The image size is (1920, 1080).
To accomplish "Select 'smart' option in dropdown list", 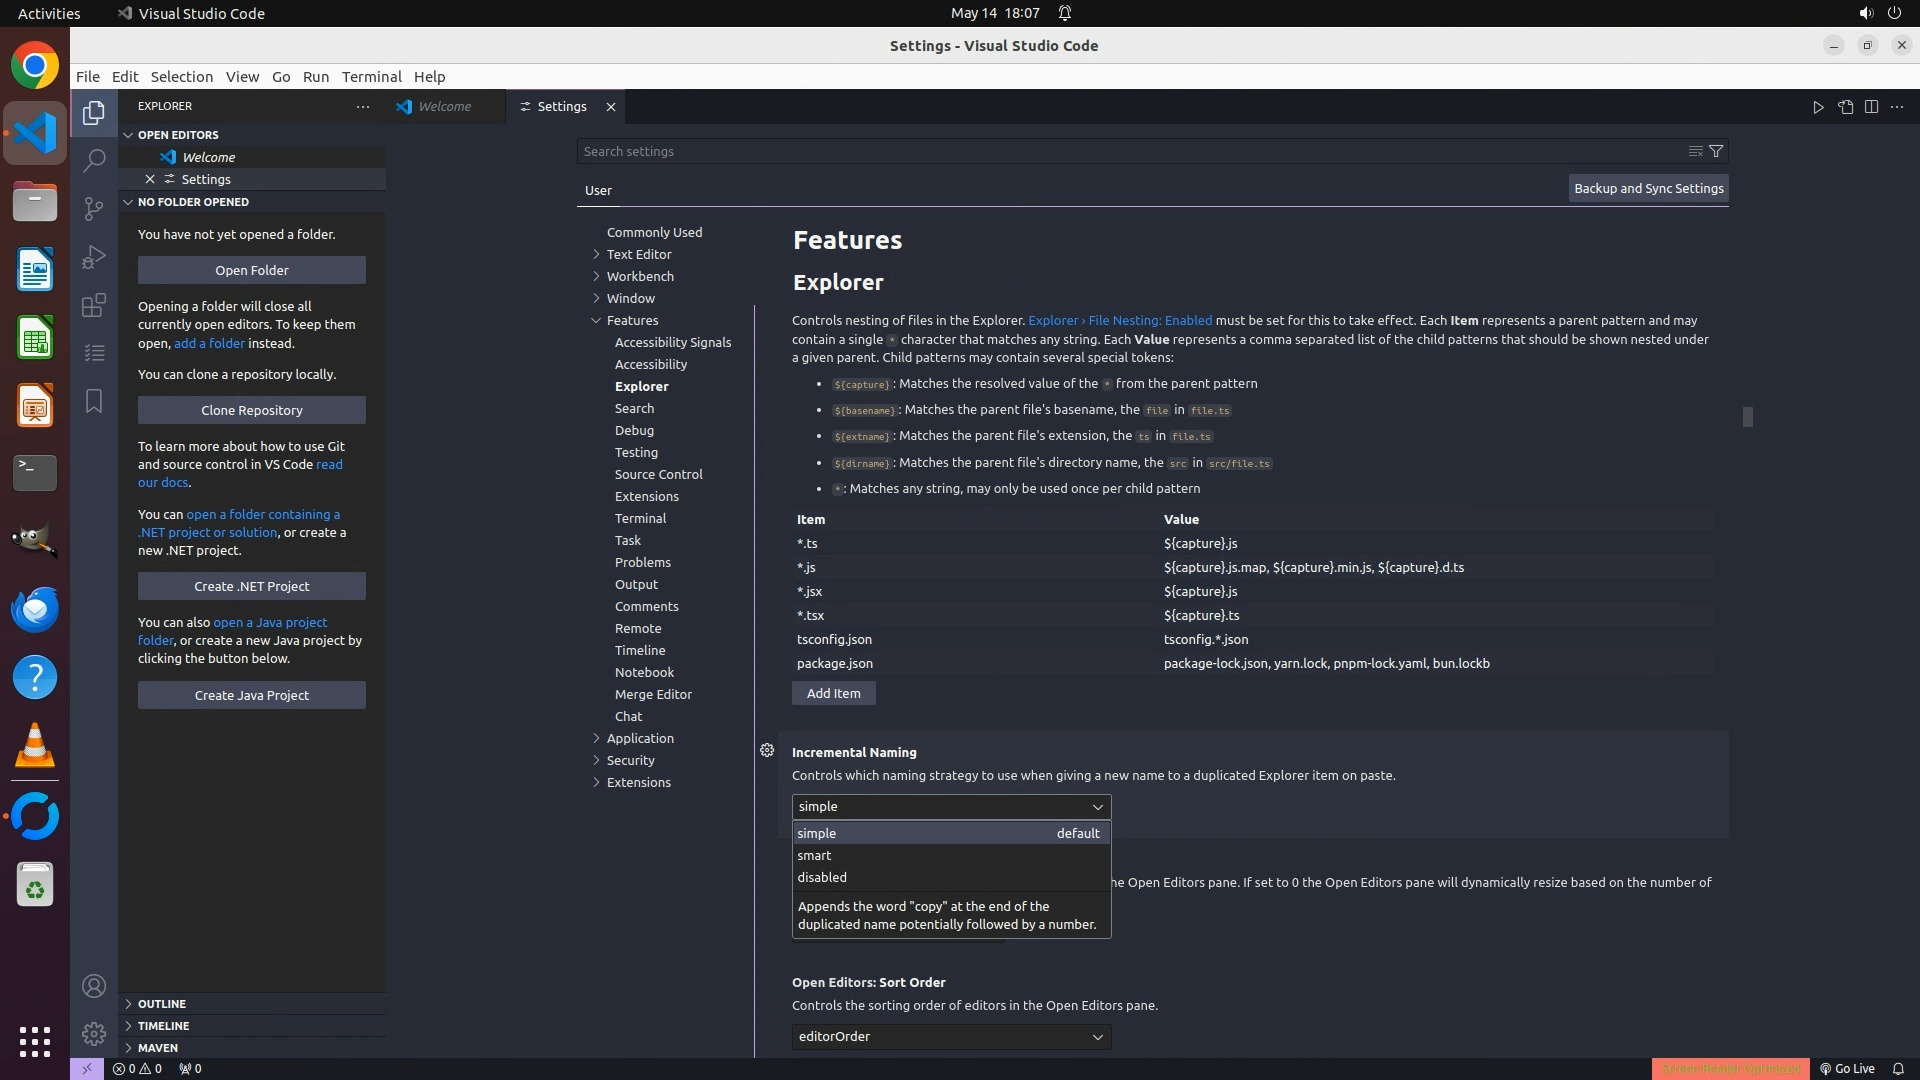I will (x=814, y=855).
